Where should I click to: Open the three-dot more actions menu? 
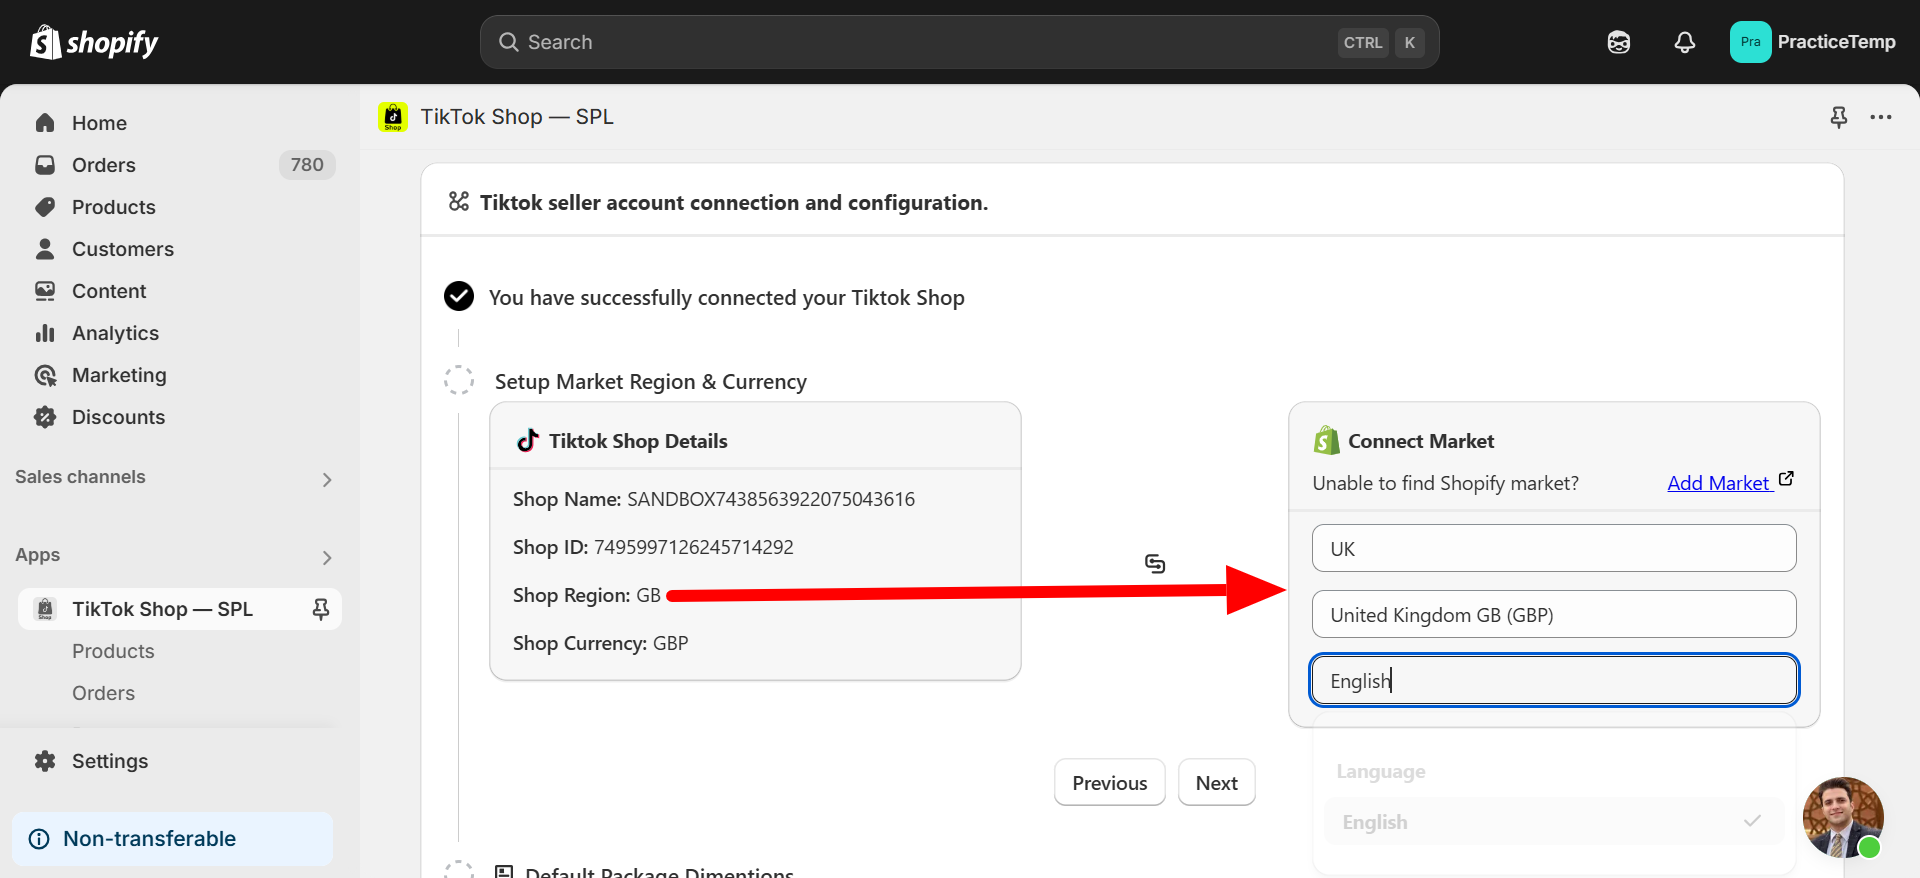[x=1881, y=117]
